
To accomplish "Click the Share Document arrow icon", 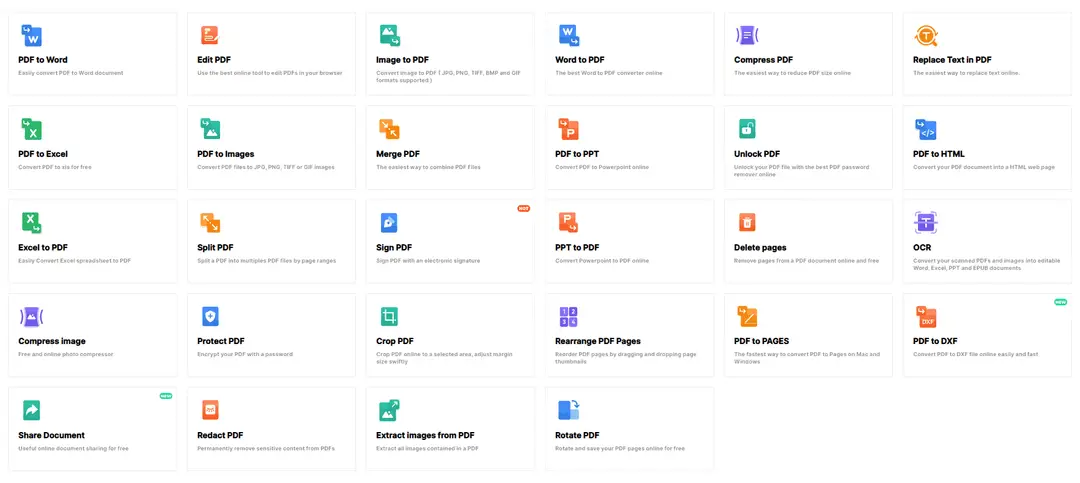I will click(31, 410).
